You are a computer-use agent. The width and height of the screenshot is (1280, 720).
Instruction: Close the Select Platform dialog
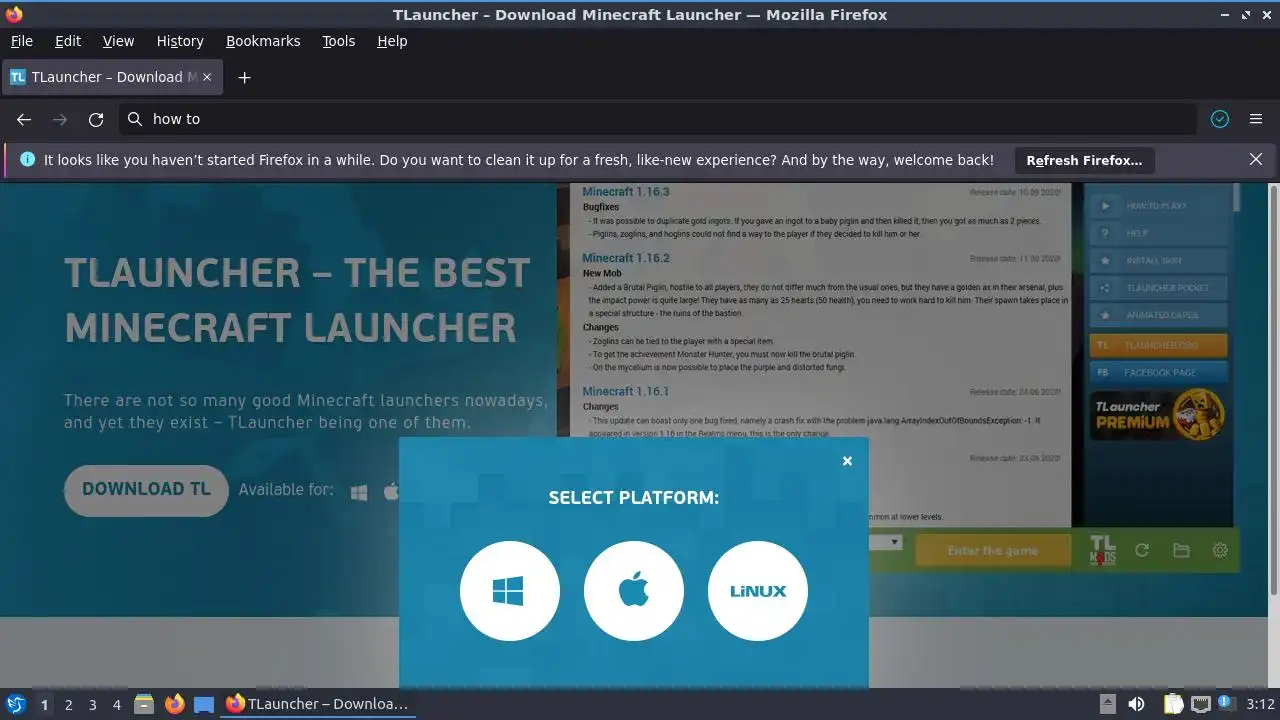pyautogui.click(x=847, y=461)
